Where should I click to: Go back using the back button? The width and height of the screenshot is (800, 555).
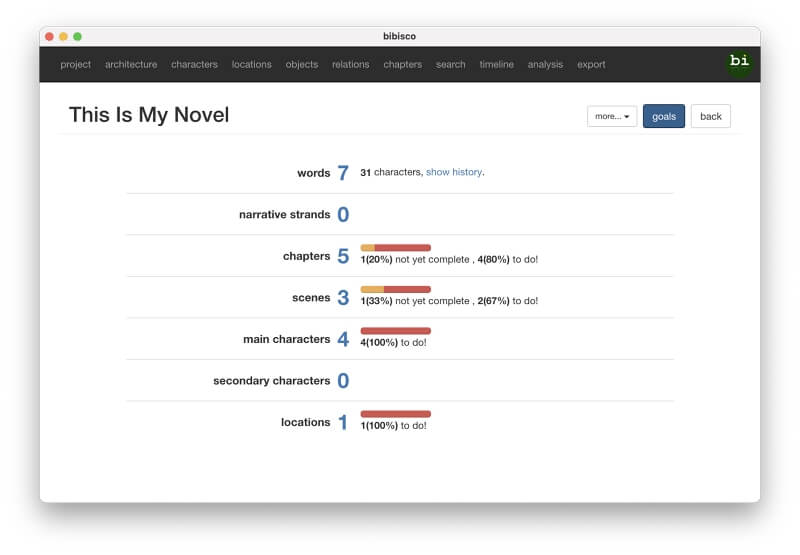pos(710,116)
